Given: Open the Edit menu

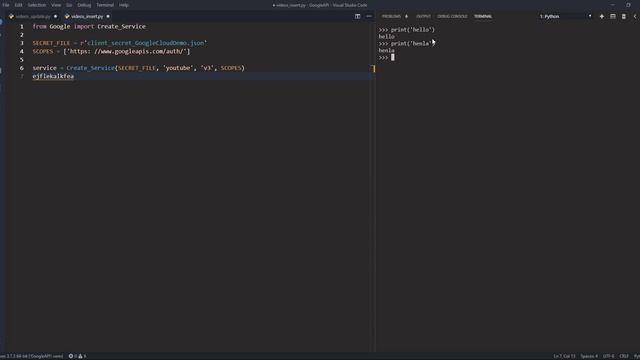Looking at the screenshot, I should click(x=18, y=5).
